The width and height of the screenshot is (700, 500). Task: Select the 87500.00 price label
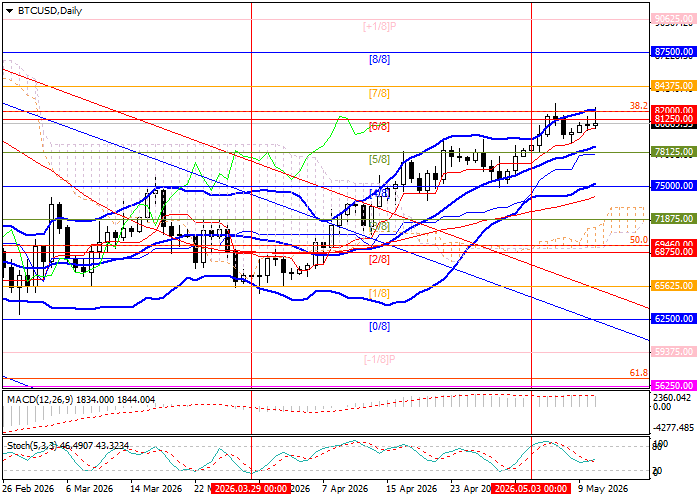click(674, 52)
